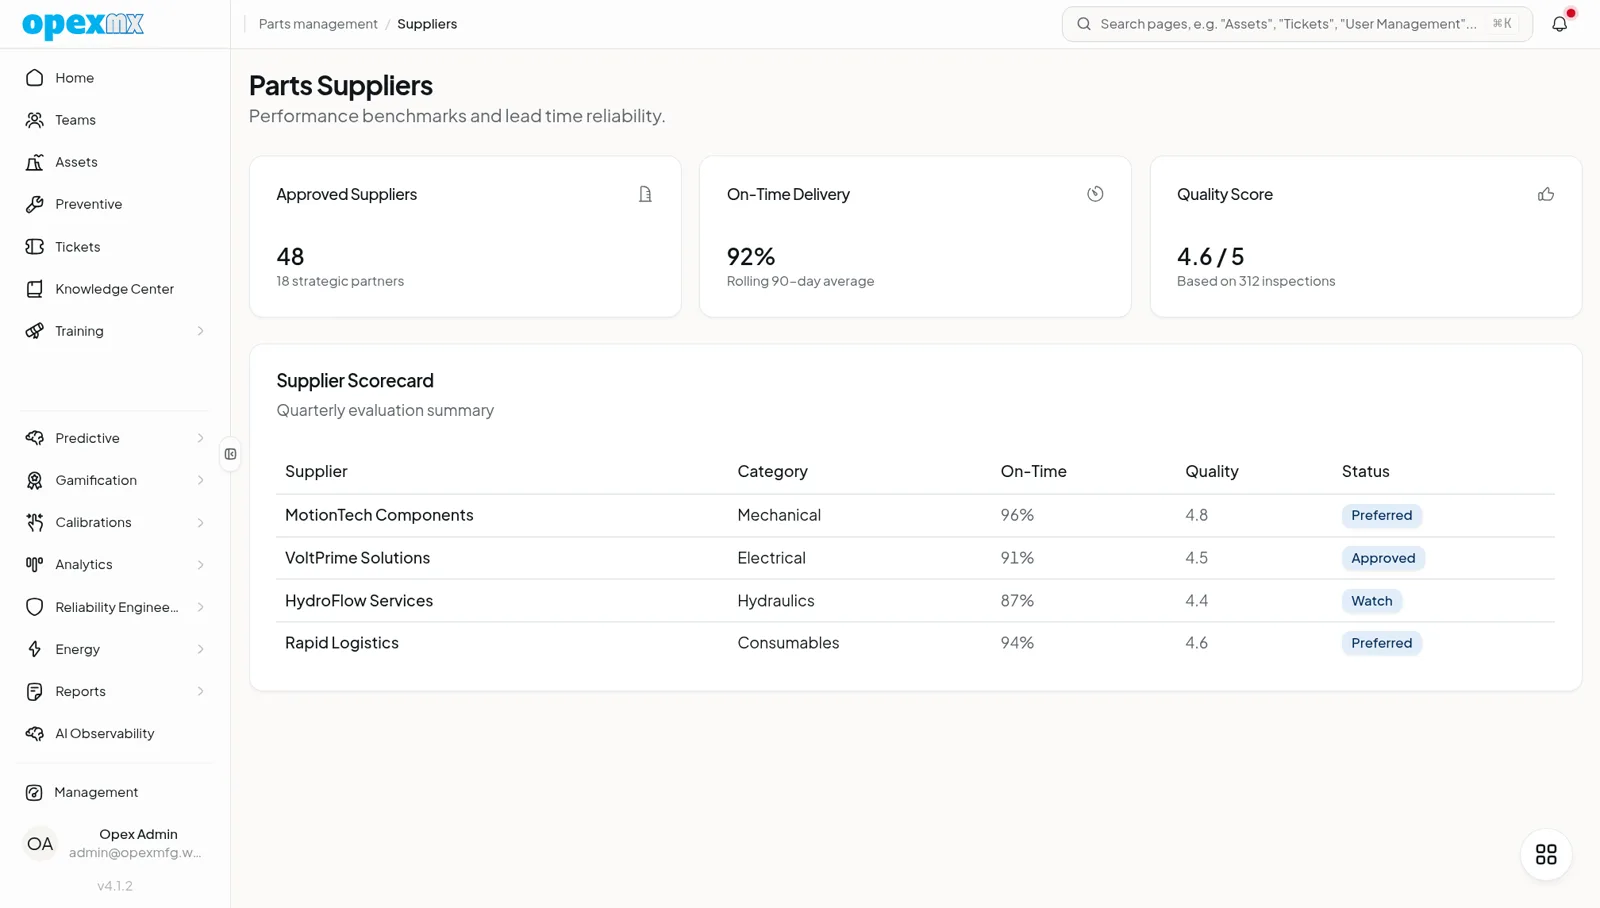Click the Quality Score thumbs-up icon
1600x908 pixels.
click(x=1546, y=194)
